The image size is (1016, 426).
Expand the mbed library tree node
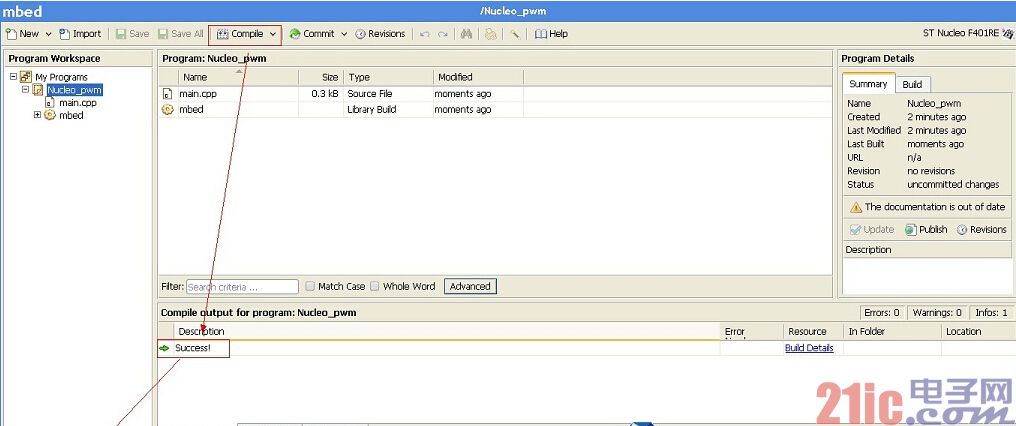point(37,115)
